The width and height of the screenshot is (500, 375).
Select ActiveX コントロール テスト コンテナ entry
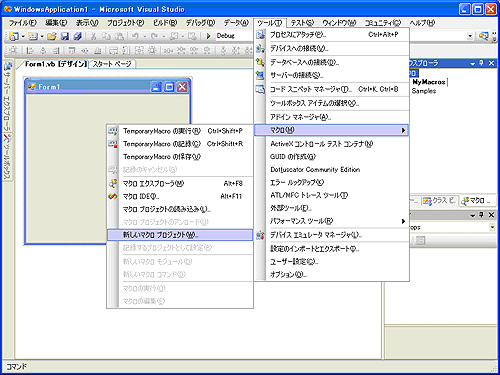(x=332, y=144)
